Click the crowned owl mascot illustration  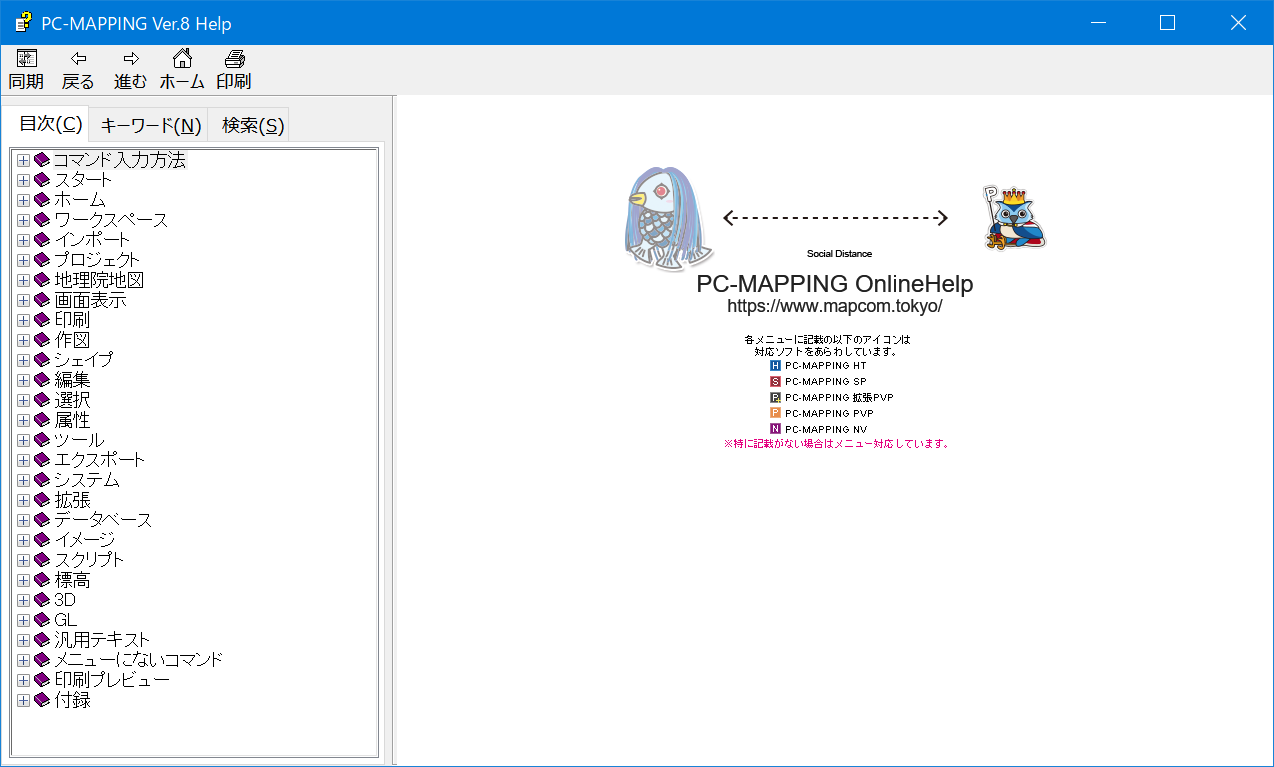pyautogui.click(x=1013, y=217)
